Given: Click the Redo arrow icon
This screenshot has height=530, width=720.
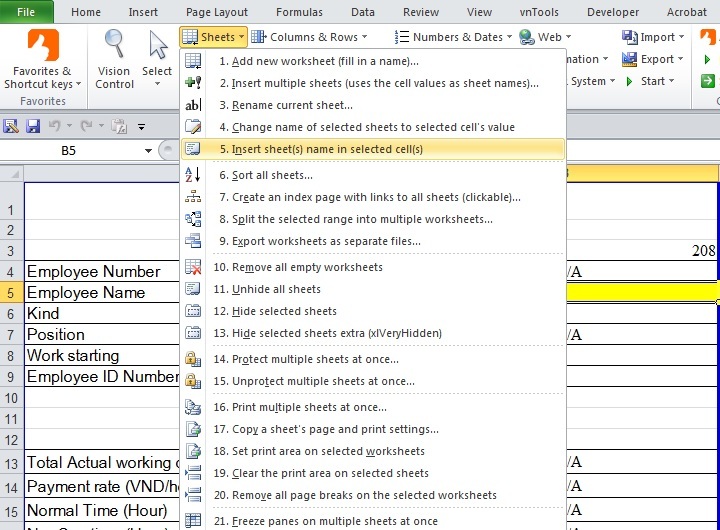Looking at the screenshot, I should (x=86, y=125).
